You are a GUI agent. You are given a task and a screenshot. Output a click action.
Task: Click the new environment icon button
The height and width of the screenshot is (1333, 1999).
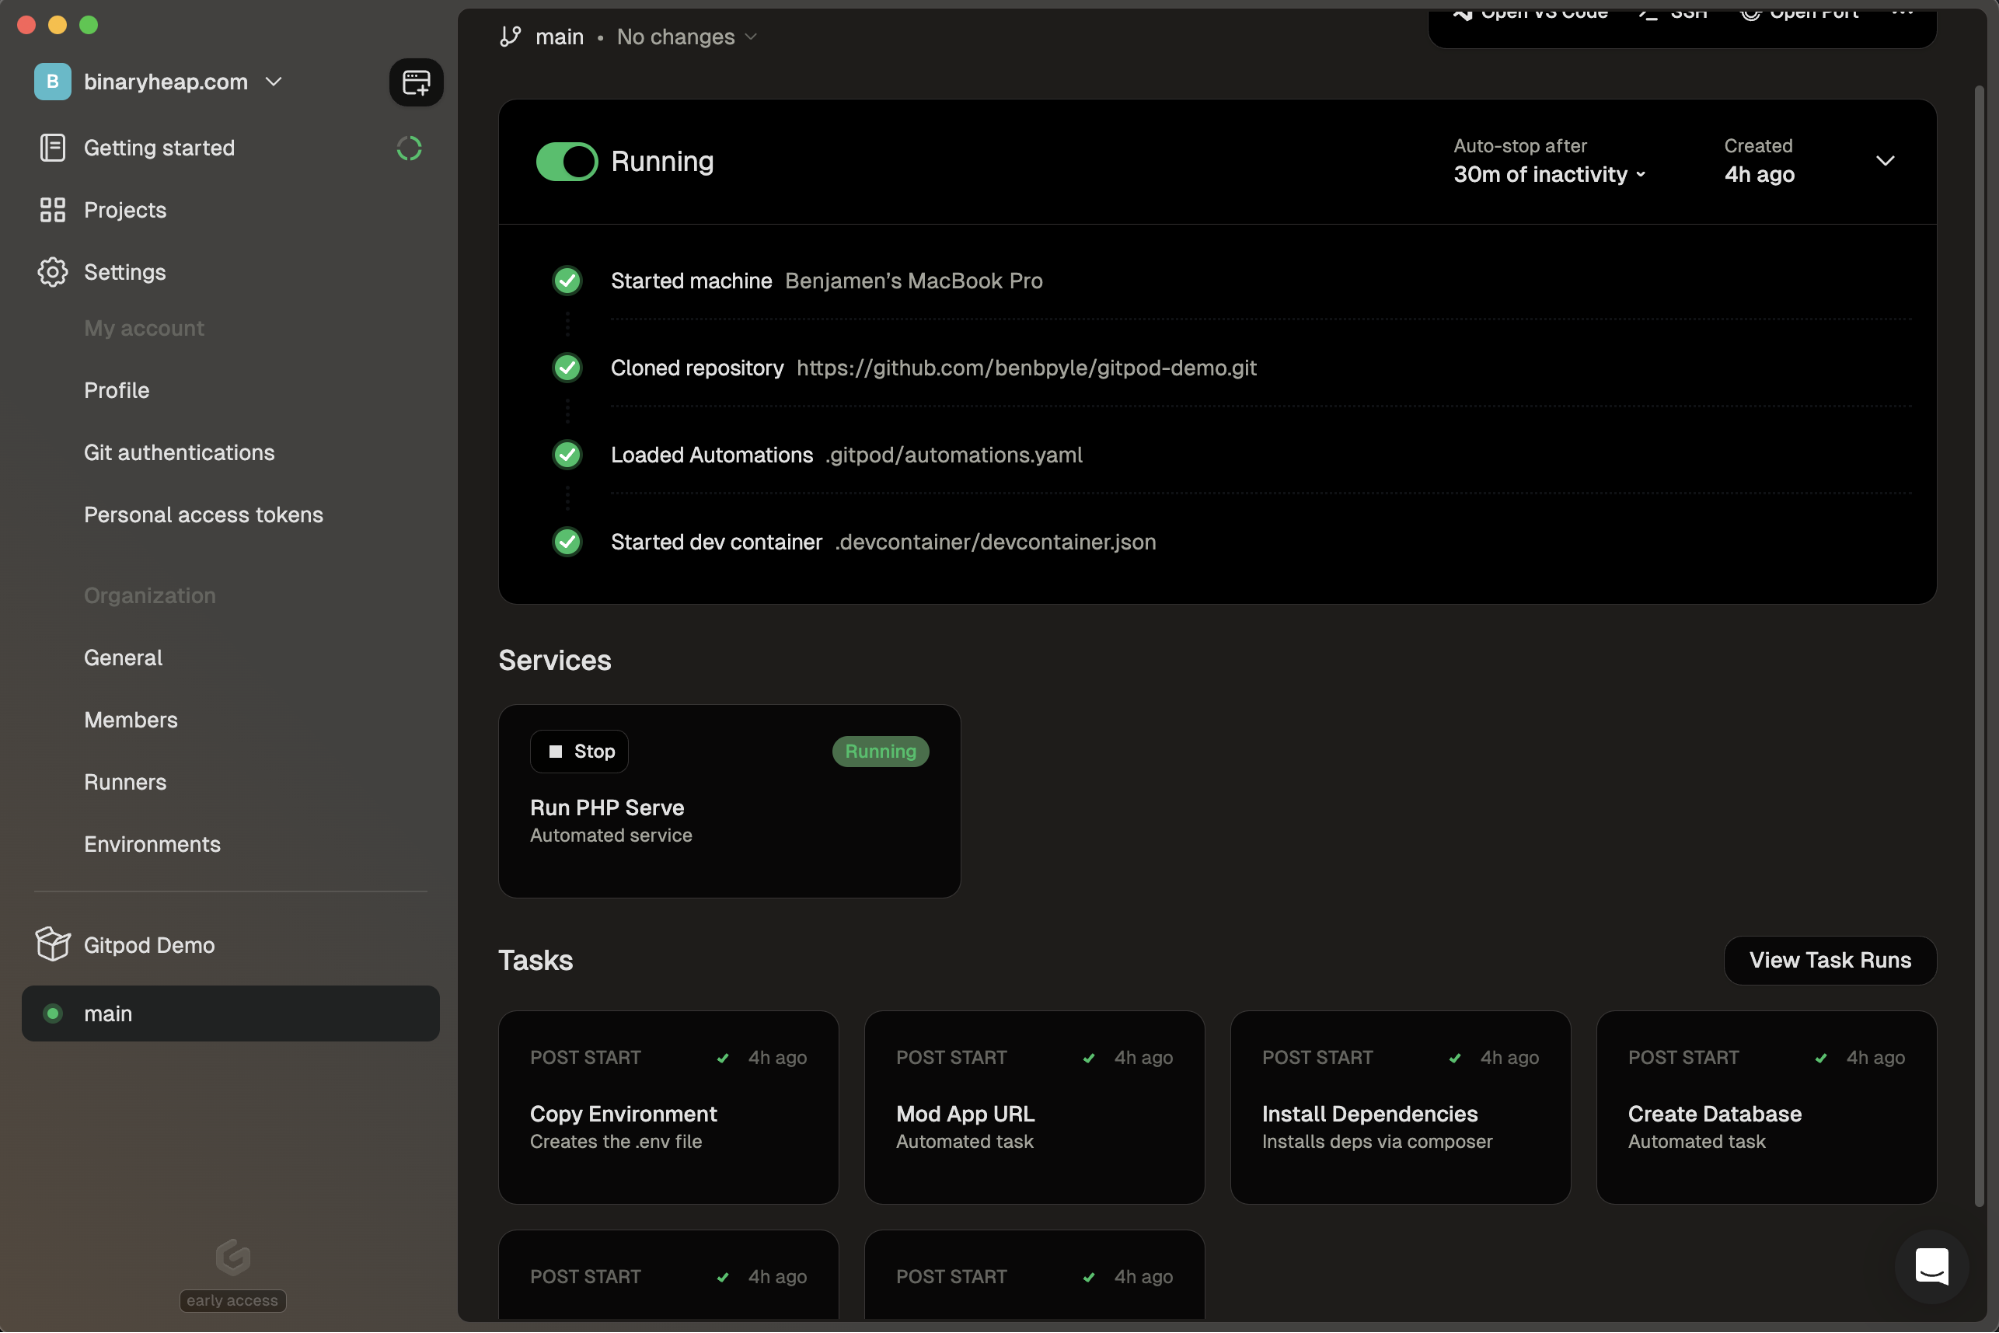coord(416,82)
